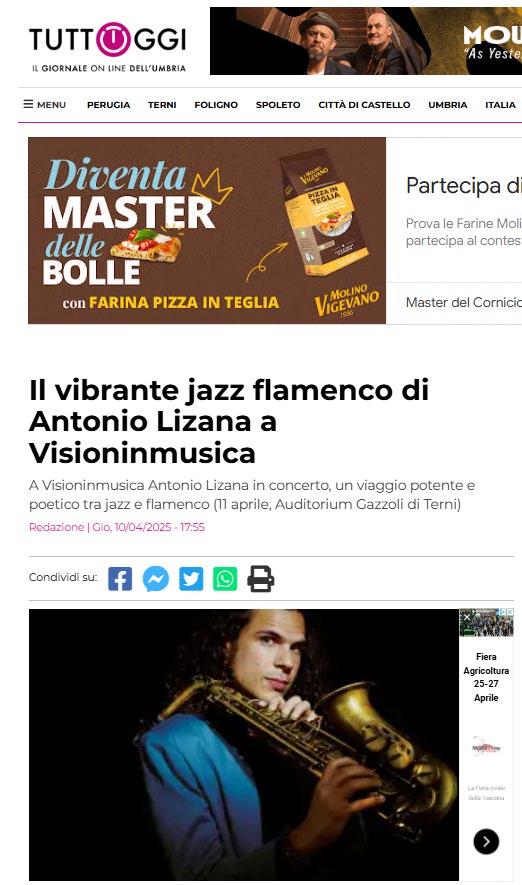Open the hamburger MENU
The height and width of the screenshot is (885, 522).
tap(45, 104)
